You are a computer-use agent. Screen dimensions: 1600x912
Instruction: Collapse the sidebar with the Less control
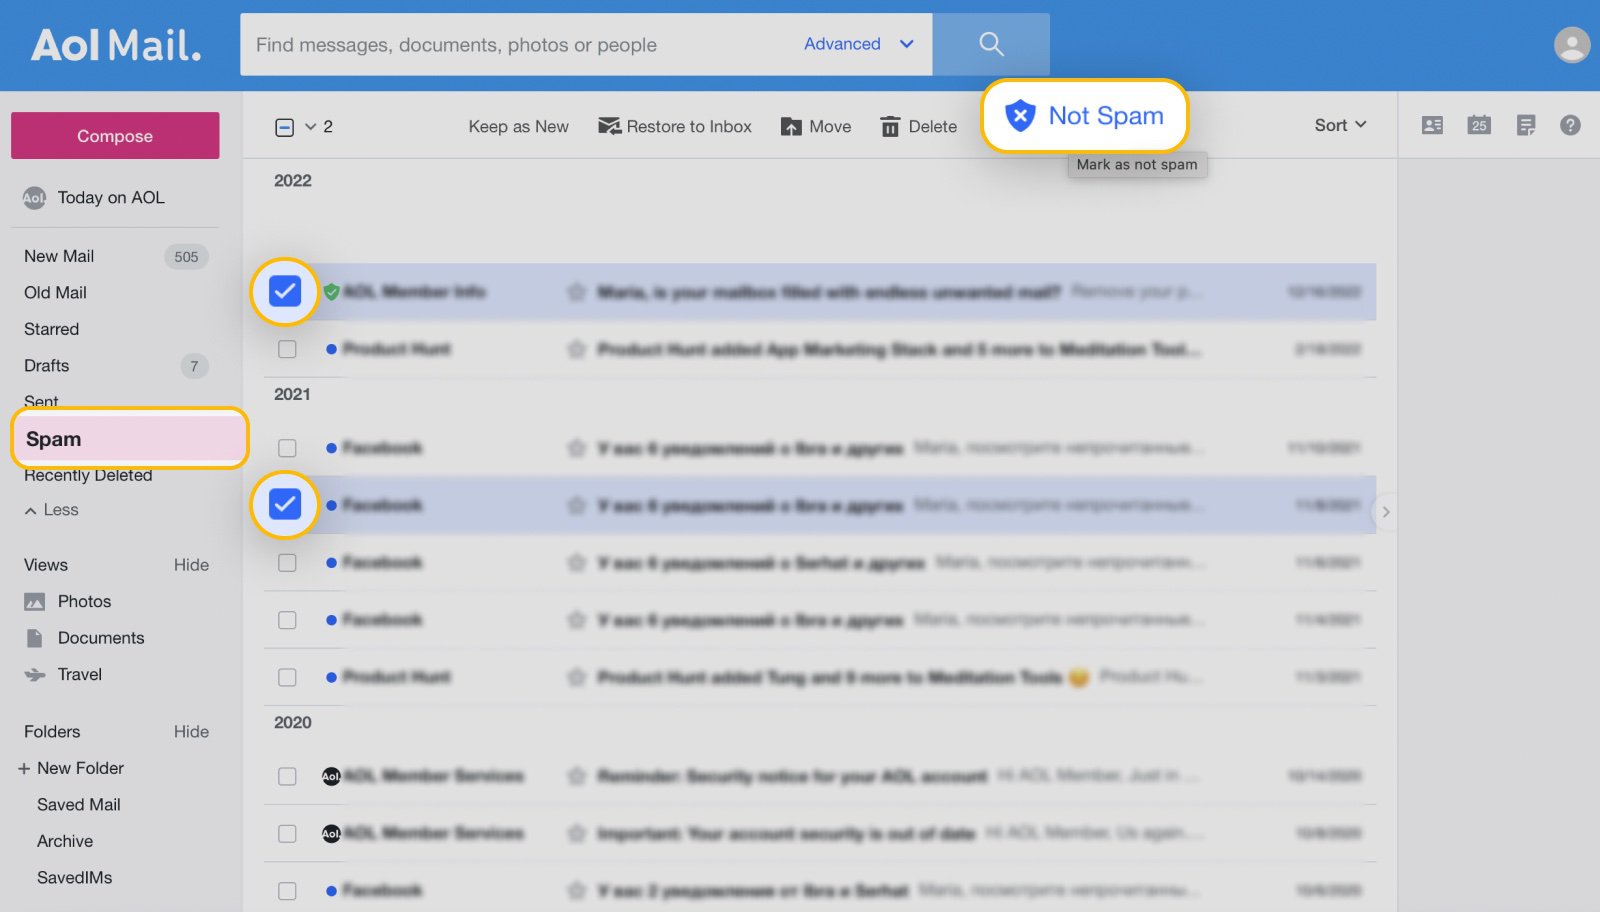pos(50,510)
